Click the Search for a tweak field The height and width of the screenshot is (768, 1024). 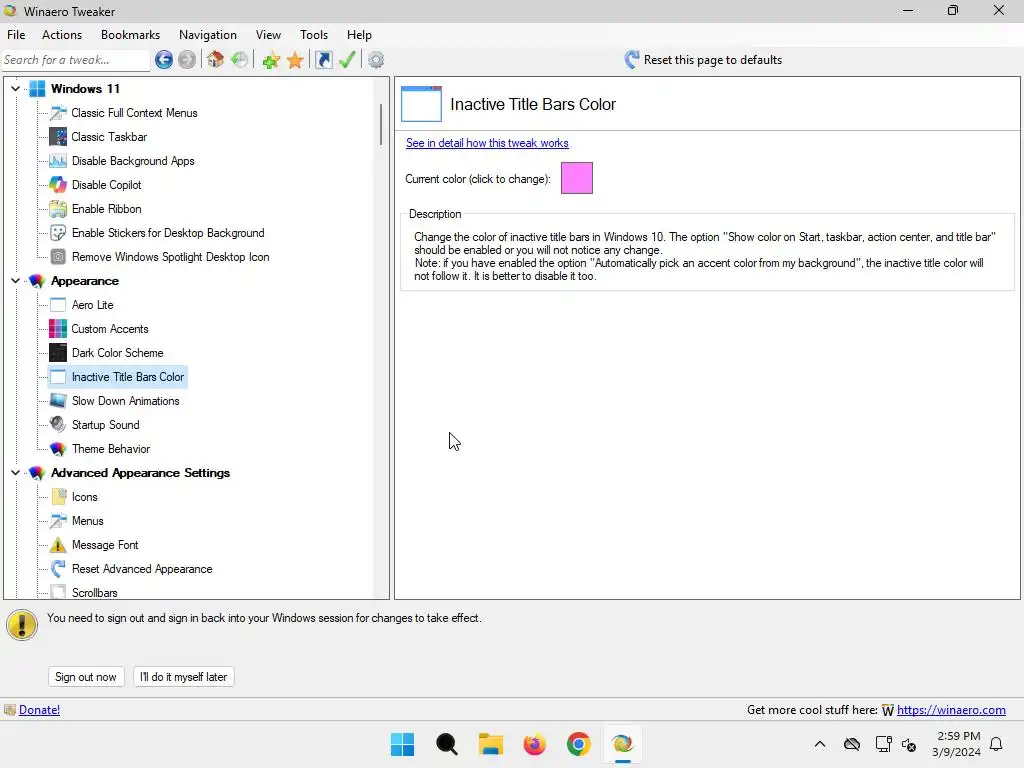click(75, 60)
